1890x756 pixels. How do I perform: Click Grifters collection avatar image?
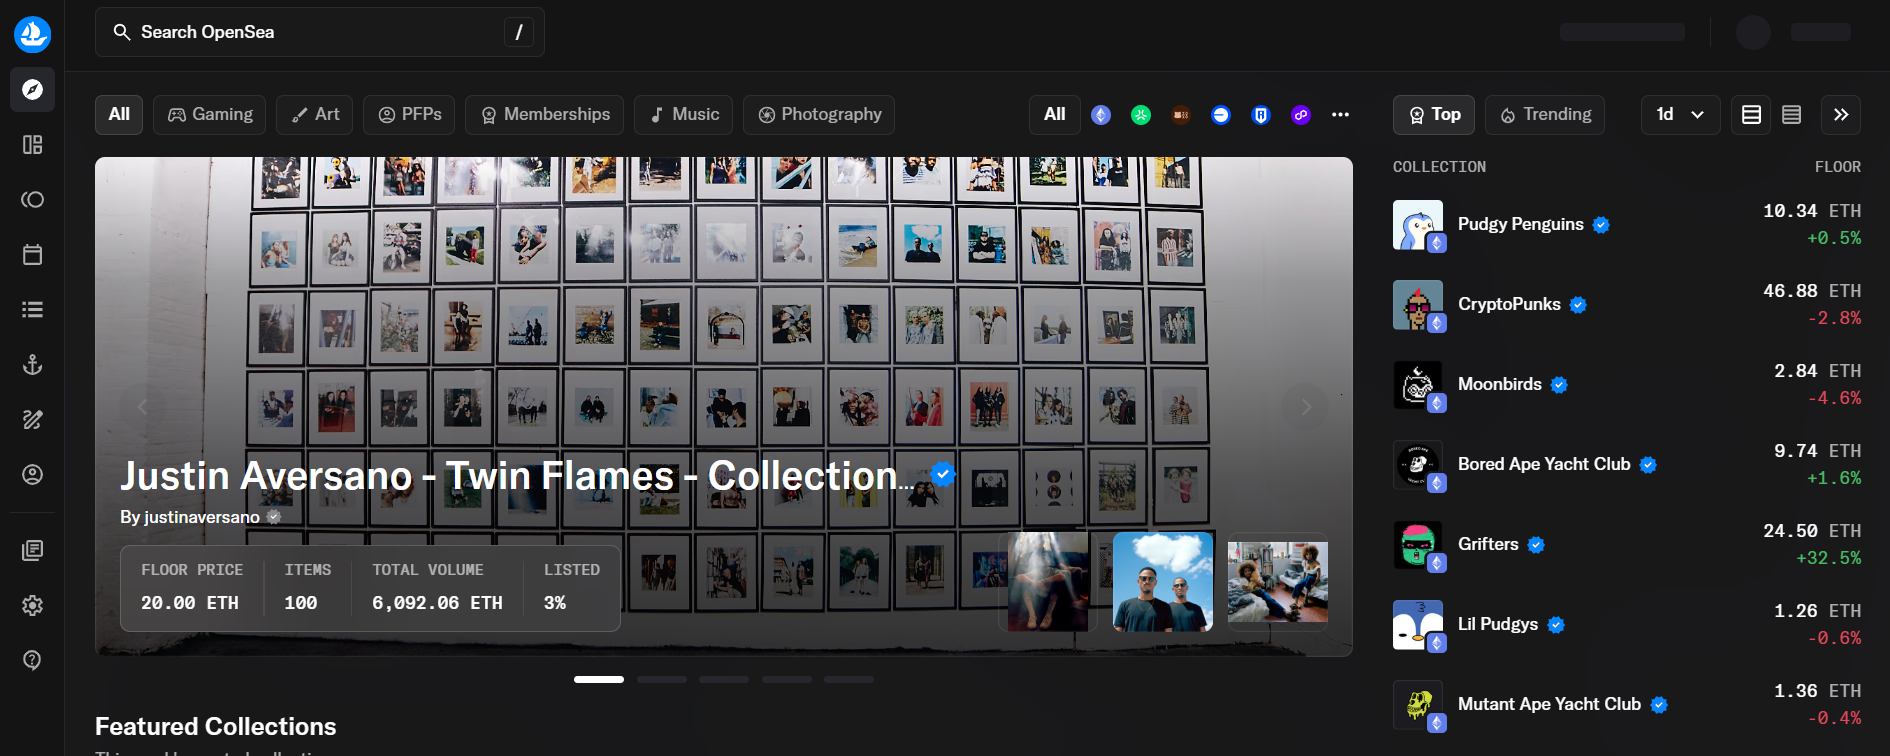[x=1418, y=545]
